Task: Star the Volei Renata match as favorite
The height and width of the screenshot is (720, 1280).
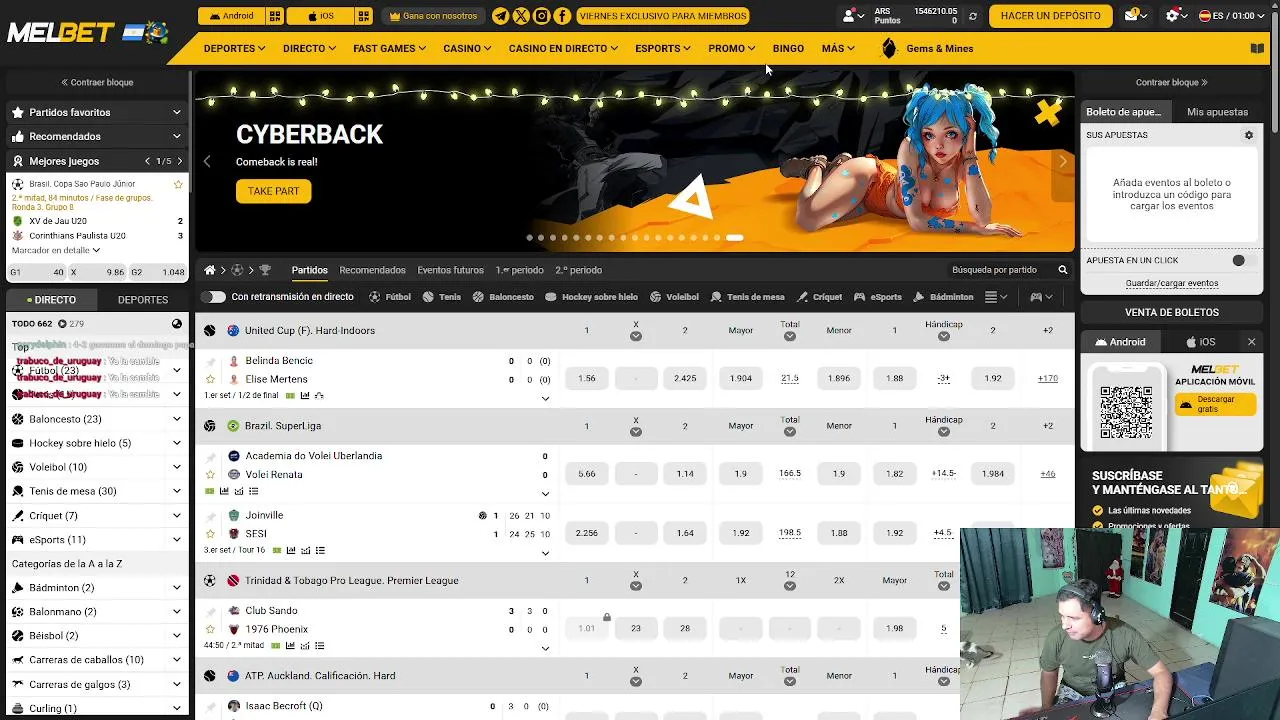Action: [x=210, y=474]
